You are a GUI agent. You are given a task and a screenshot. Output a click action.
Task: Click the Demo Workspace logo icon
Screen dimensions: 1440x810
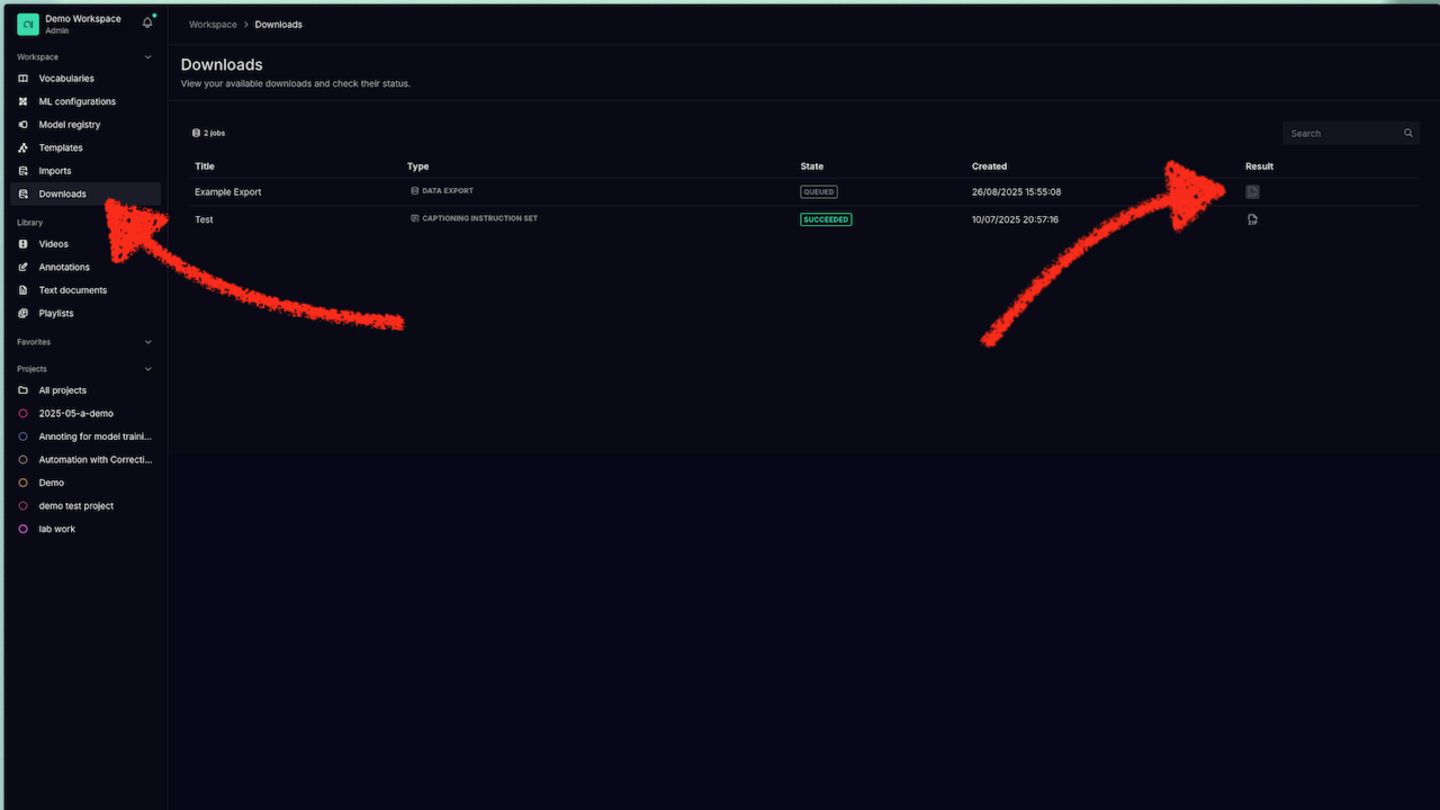(x=28, y=24)
